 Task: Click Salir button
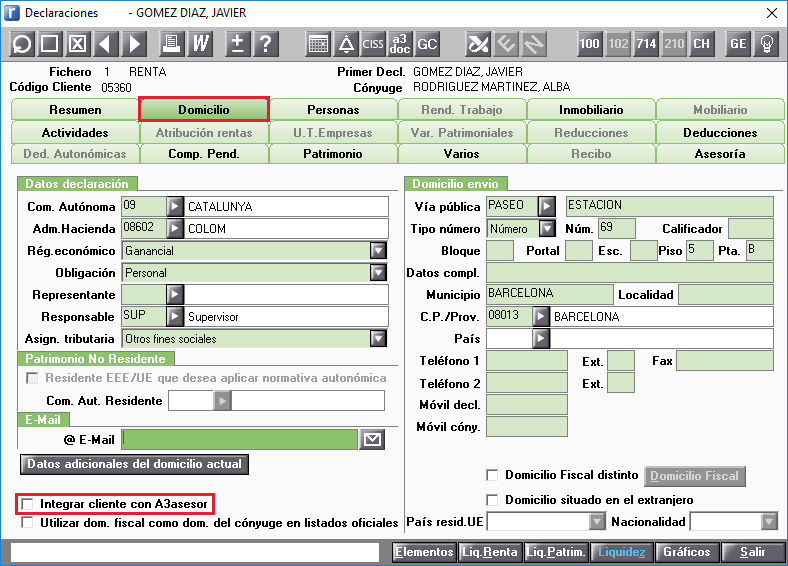[753, 552]
